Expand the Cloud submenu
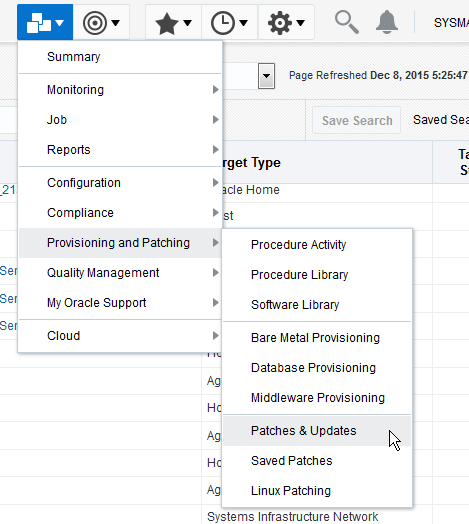The height and width of the screenshot is (524, 469). click(x=120, y=336)
